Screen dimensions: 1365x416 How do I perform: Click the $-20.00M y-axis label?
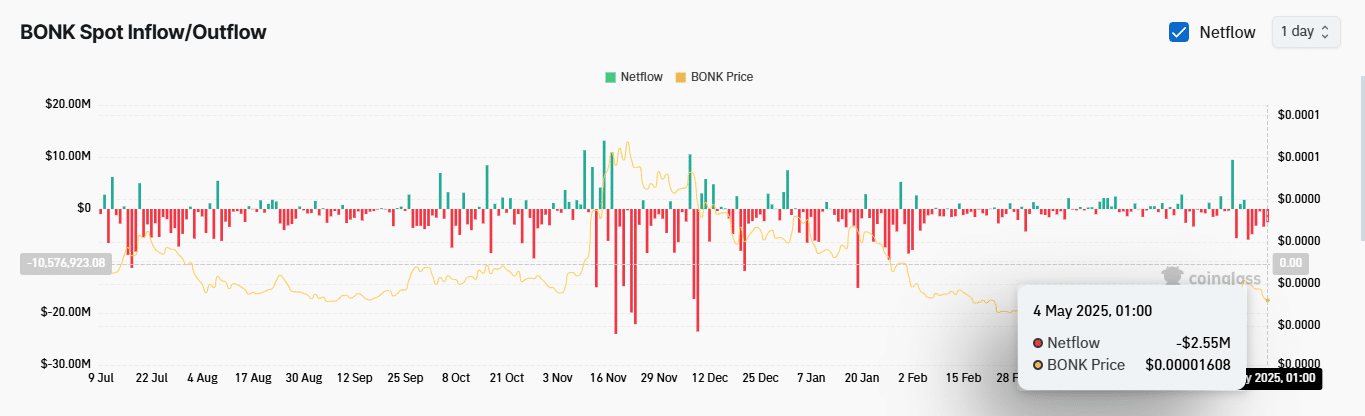point(67,312)
